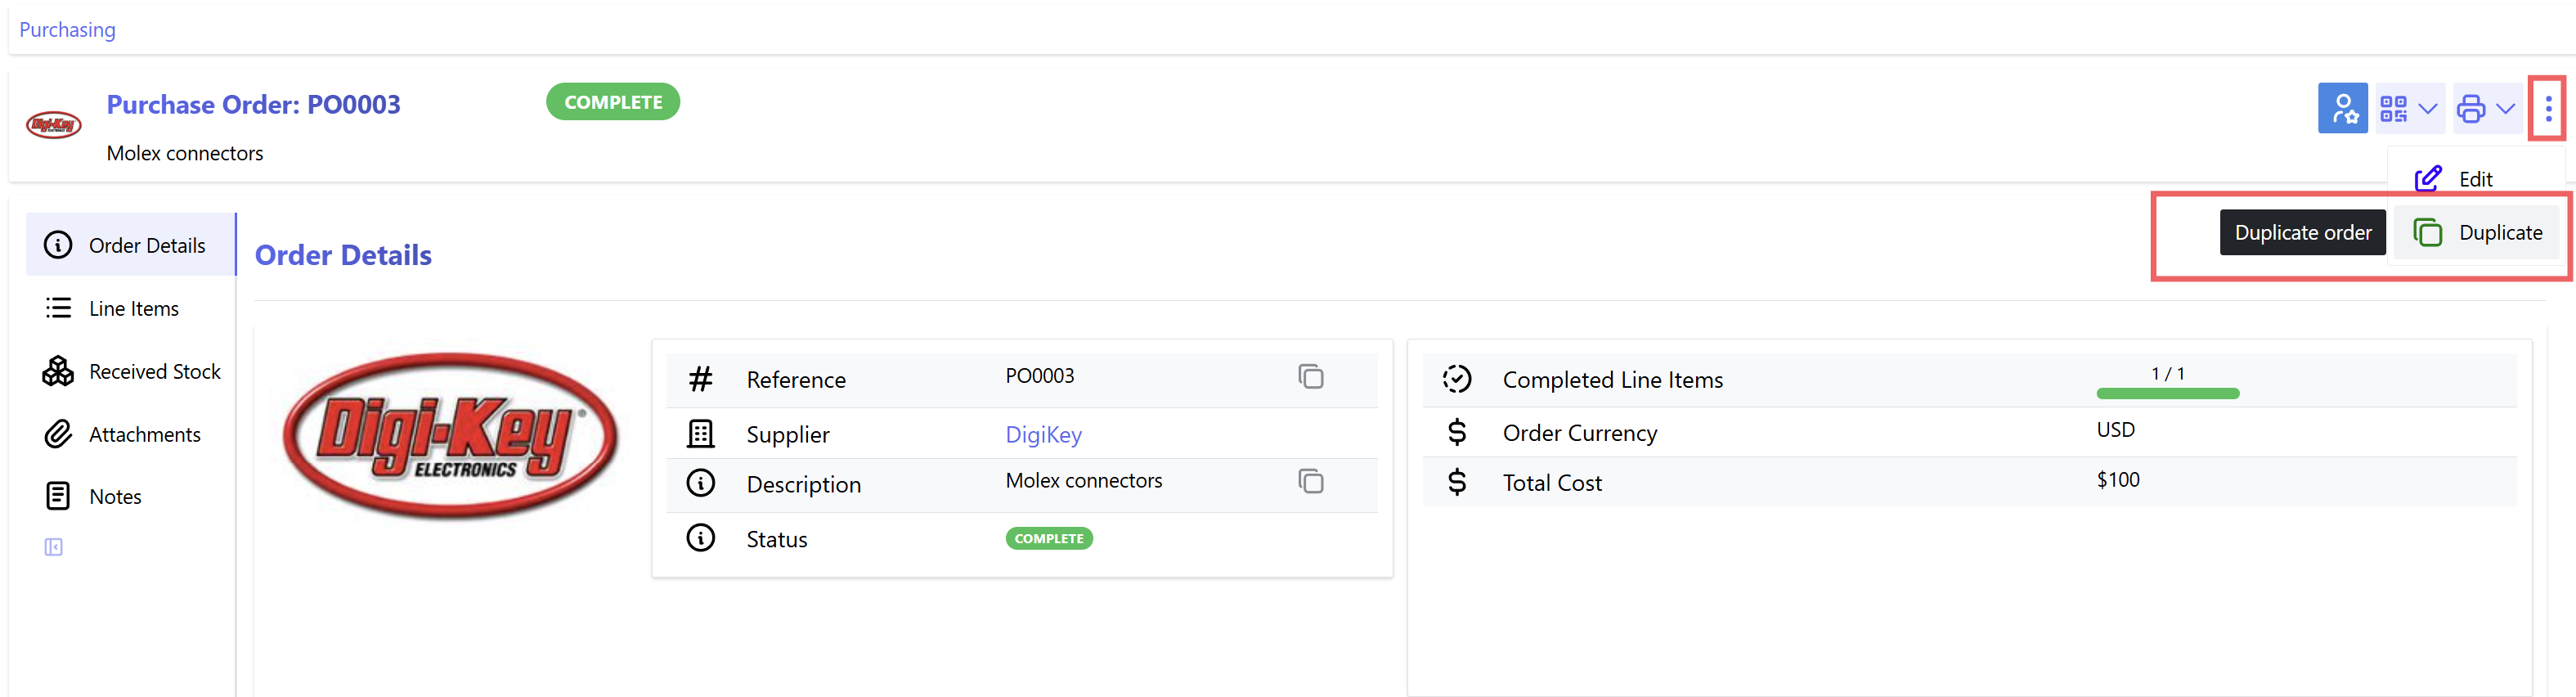Go to the Purchasing breadcrumb
The height and width of the screenshot is (697, 2576).
coord(67,30)
